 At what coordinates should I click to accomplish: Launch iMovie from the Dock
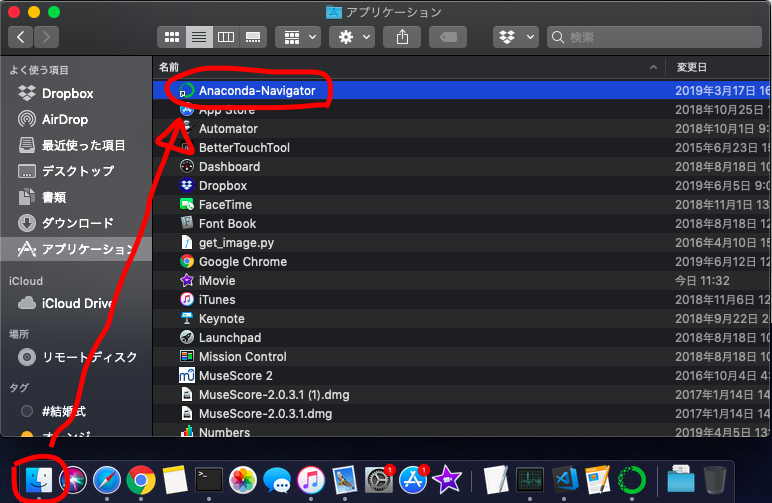[447, 480]
